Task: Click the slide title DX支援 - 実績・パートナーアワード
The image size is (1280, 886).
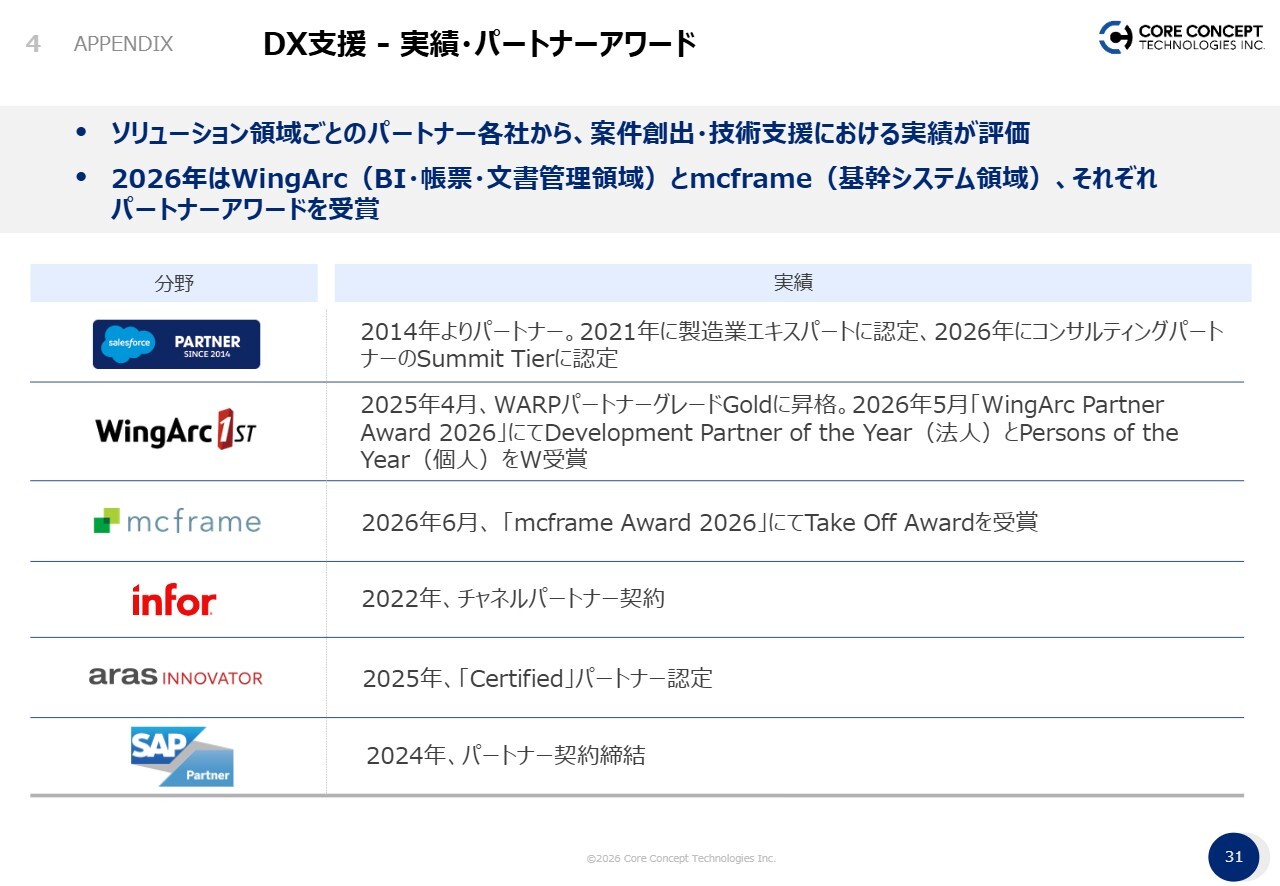Action: [479, 44]
